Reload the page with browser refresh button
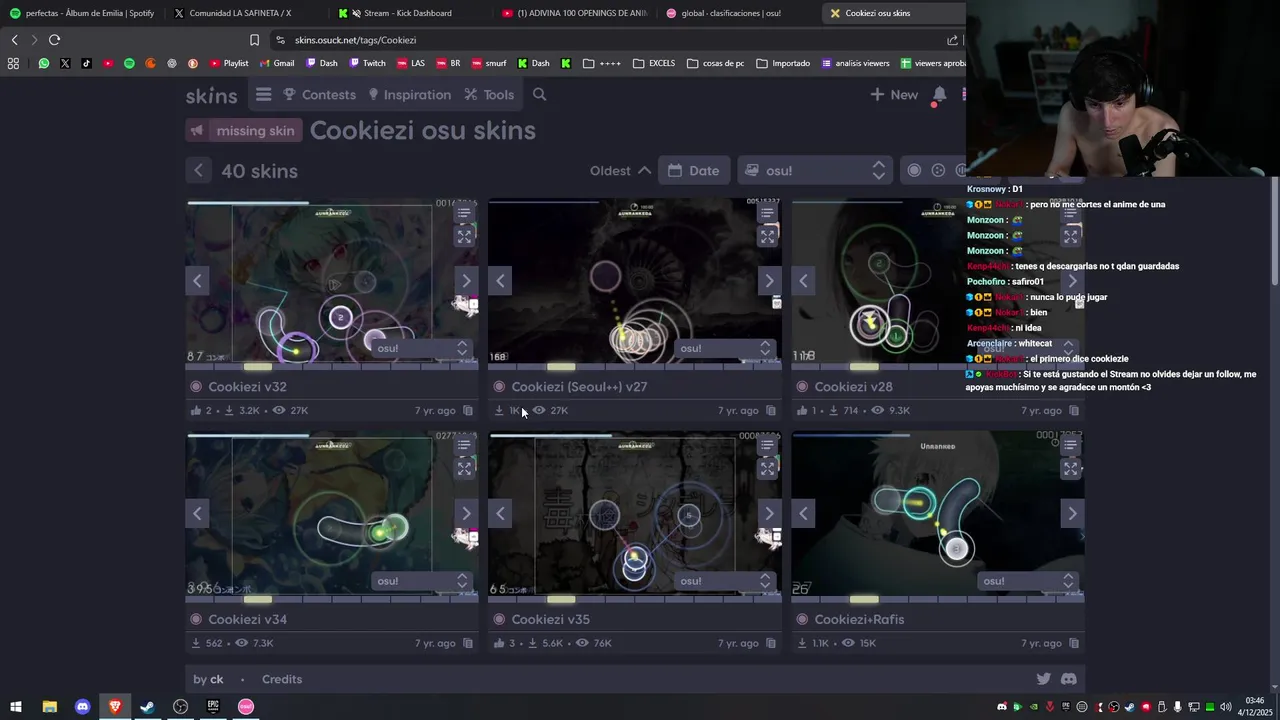1280x720 pixels. [x=54, y=40]
